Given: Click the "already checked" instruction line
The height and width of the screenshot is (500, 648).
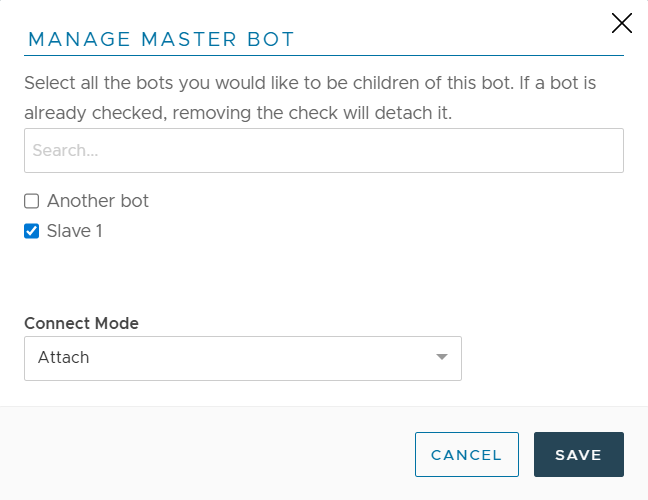Looking at the screenshot, I should (238, 113).
